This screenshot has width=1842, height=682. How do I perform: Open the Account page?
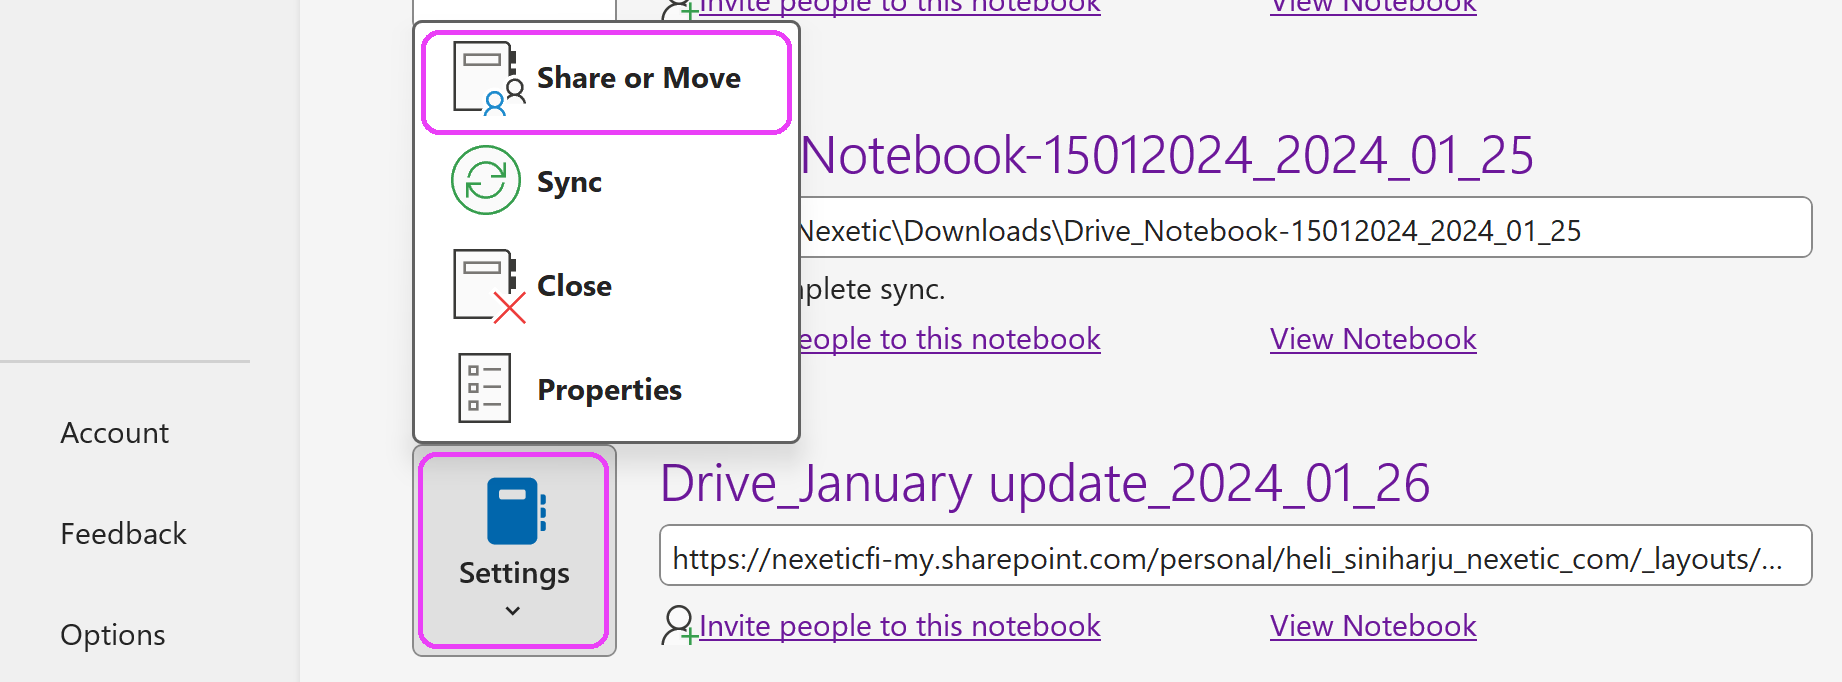coord(115,433)
